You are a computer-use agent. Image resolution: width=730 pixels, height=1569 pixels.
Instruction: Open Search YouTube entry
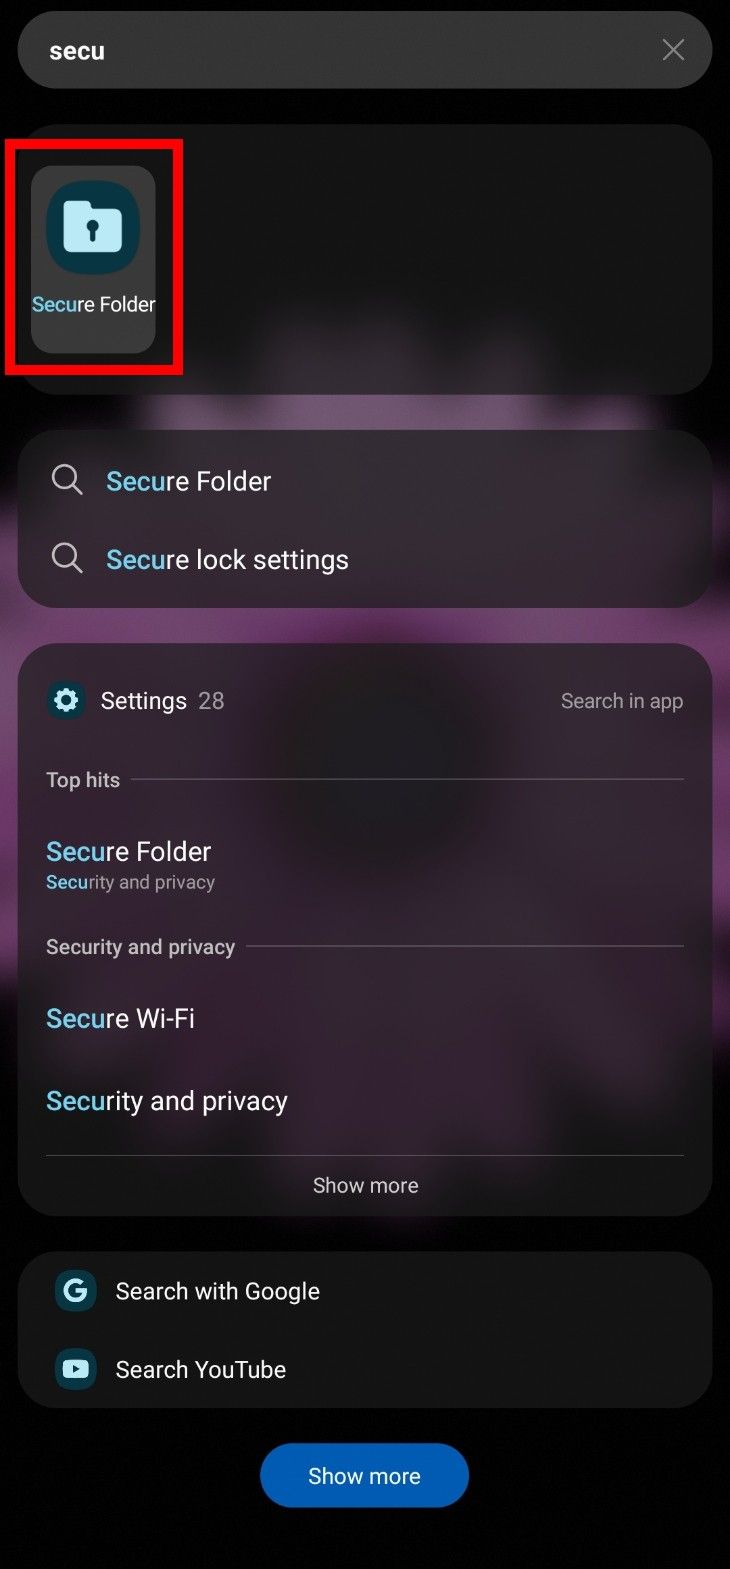(x=200, y=1368)
